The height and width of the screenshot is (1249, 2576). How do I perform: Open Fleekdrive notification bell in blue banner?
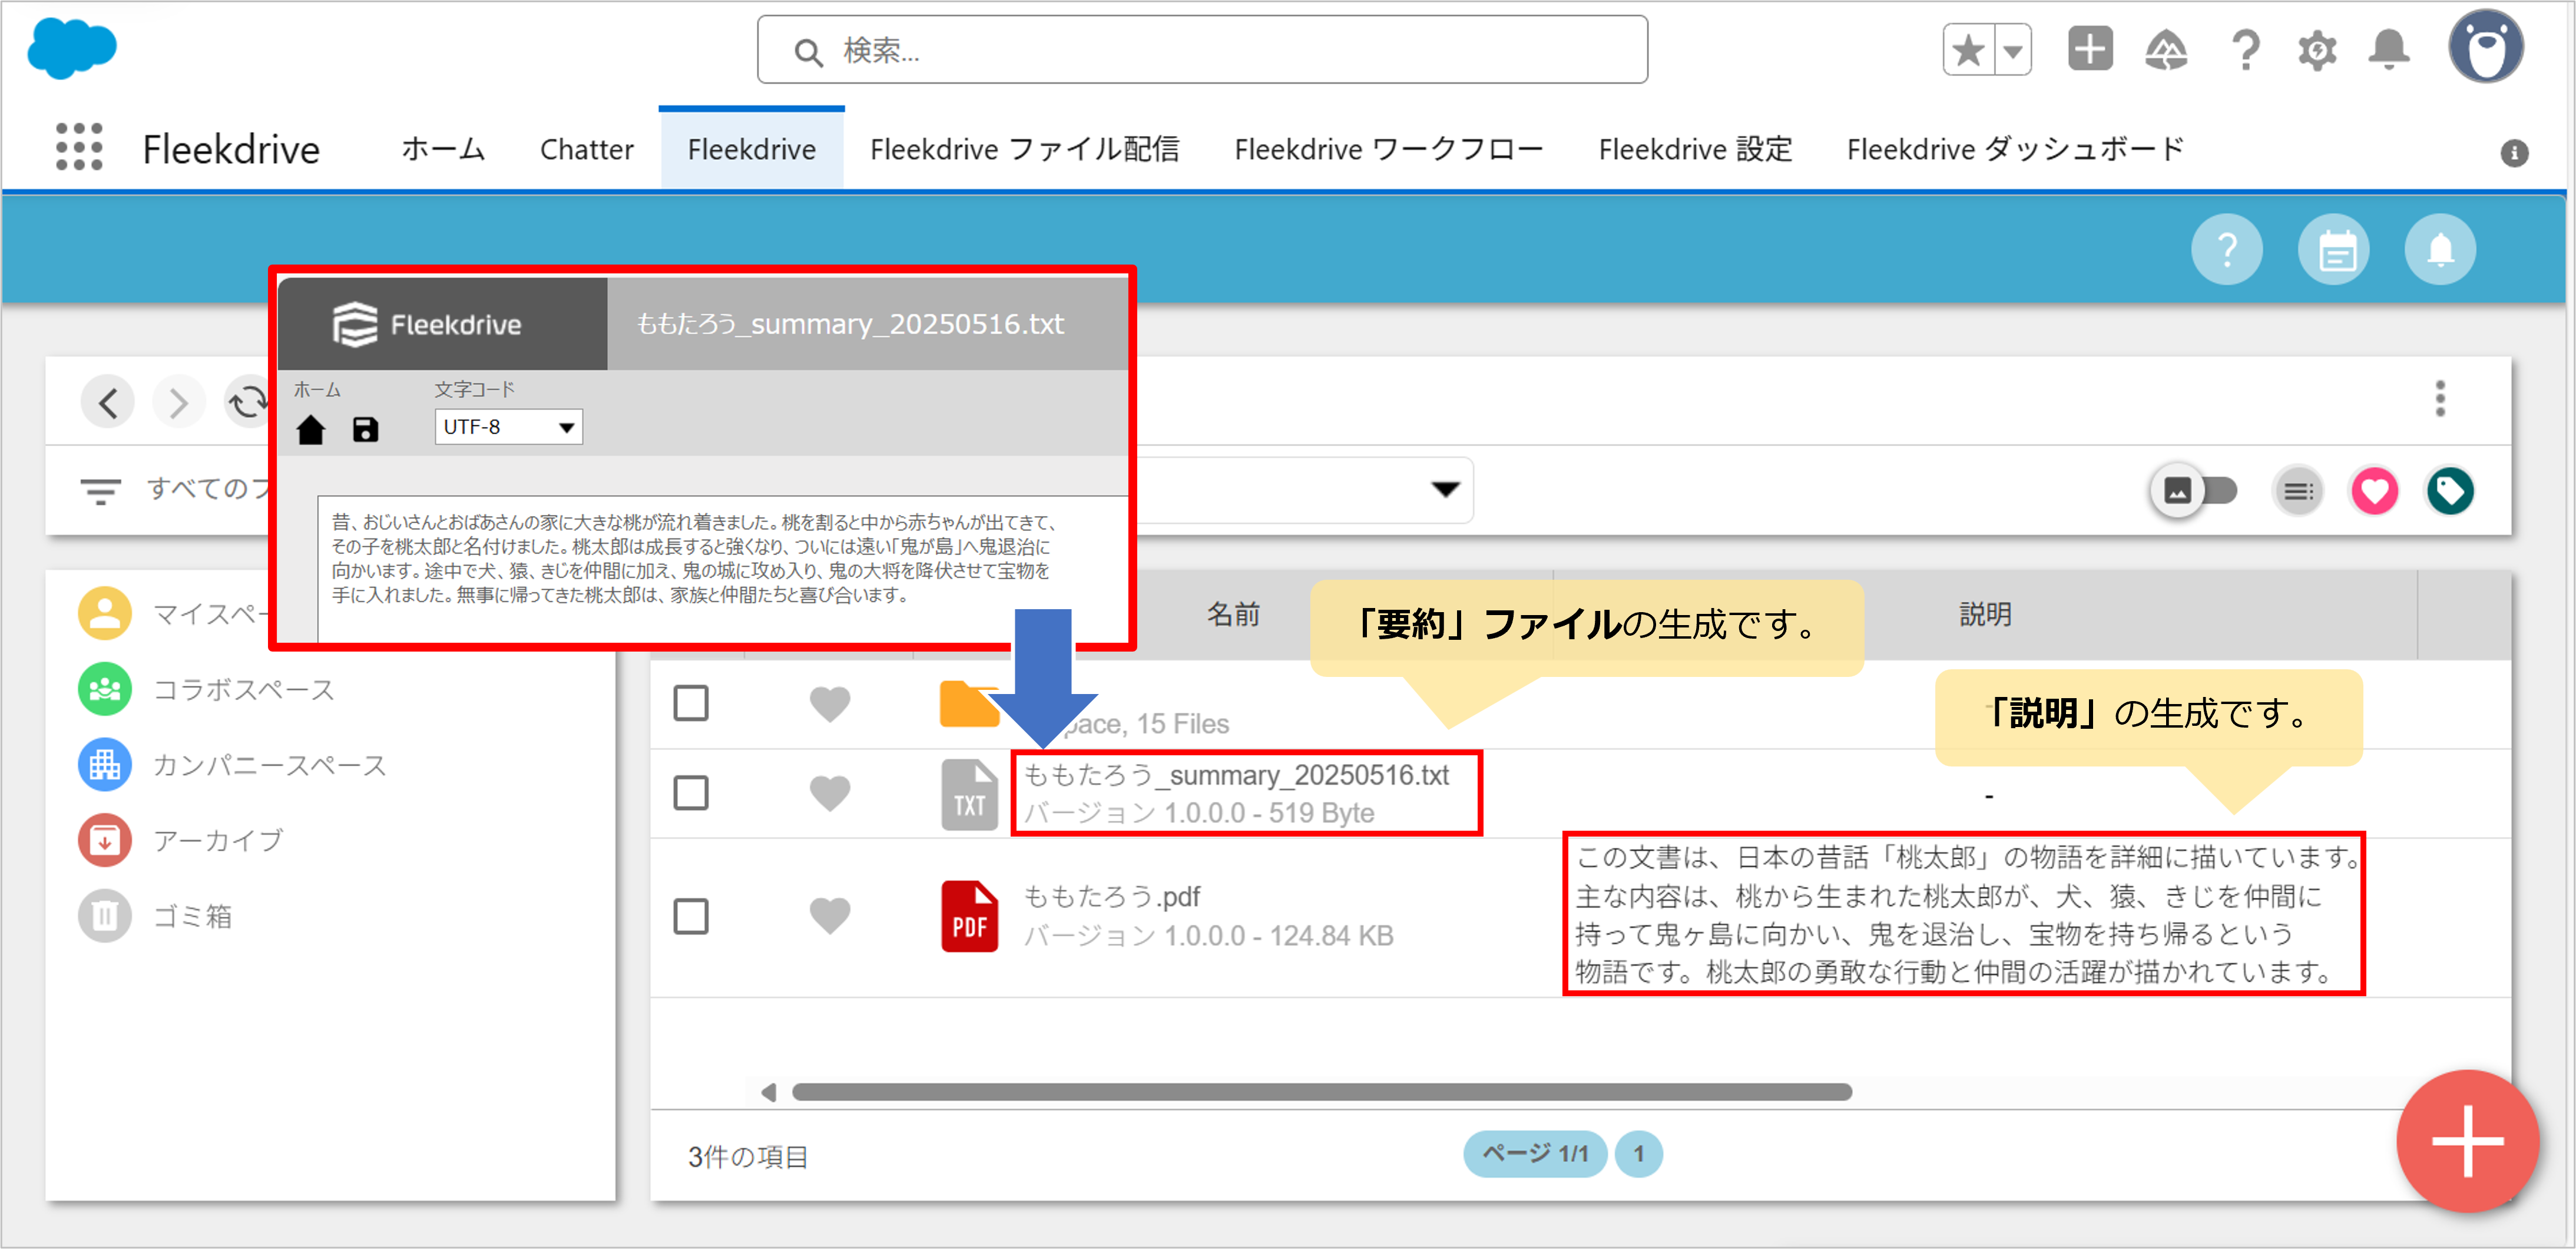(2440, 249)
